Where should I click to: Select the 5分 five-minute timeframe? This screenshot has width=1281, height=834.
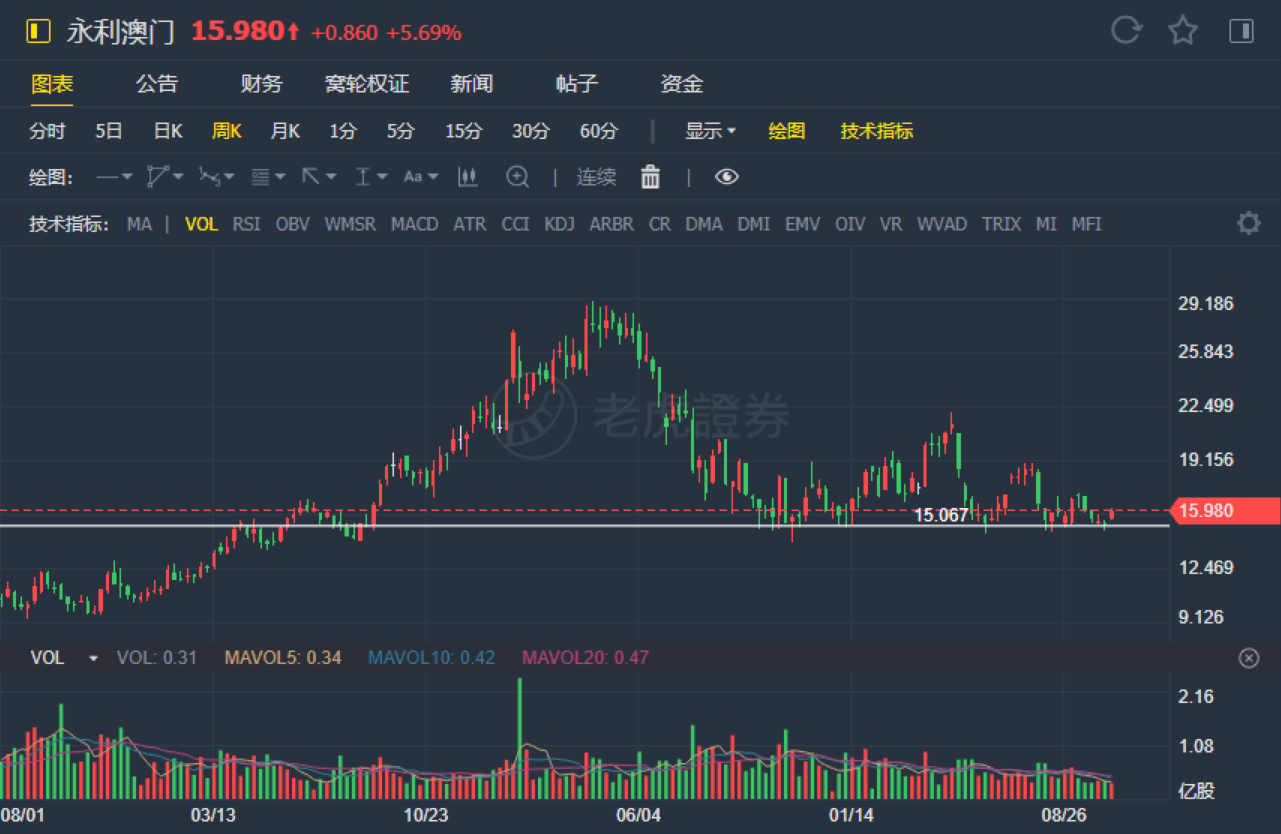[x=401, y=131]
